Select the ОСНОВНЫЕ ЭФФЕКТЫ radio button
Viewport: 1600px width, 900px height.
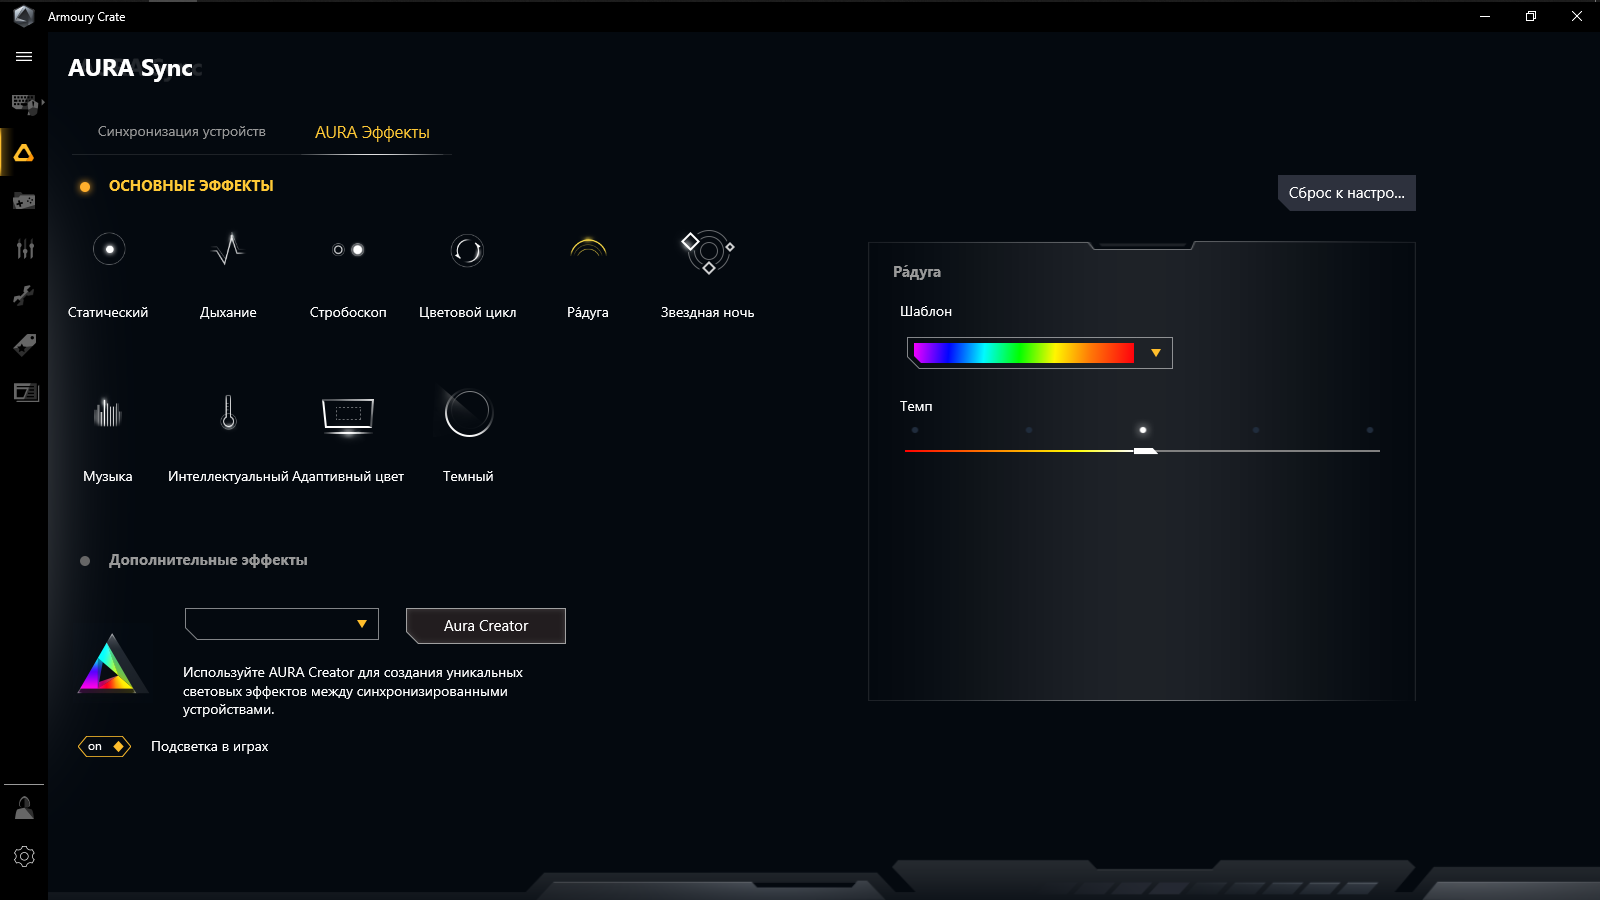[85, 187]
